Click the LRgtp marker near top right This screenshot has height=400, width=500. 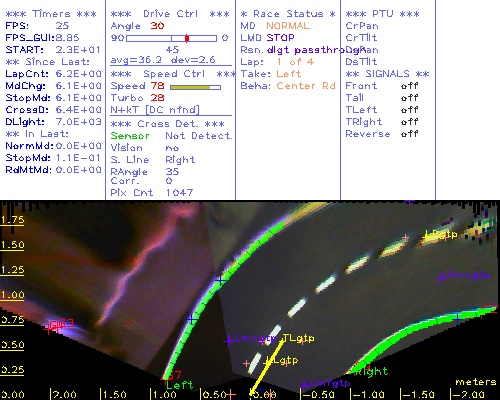[x=440, y=235]
